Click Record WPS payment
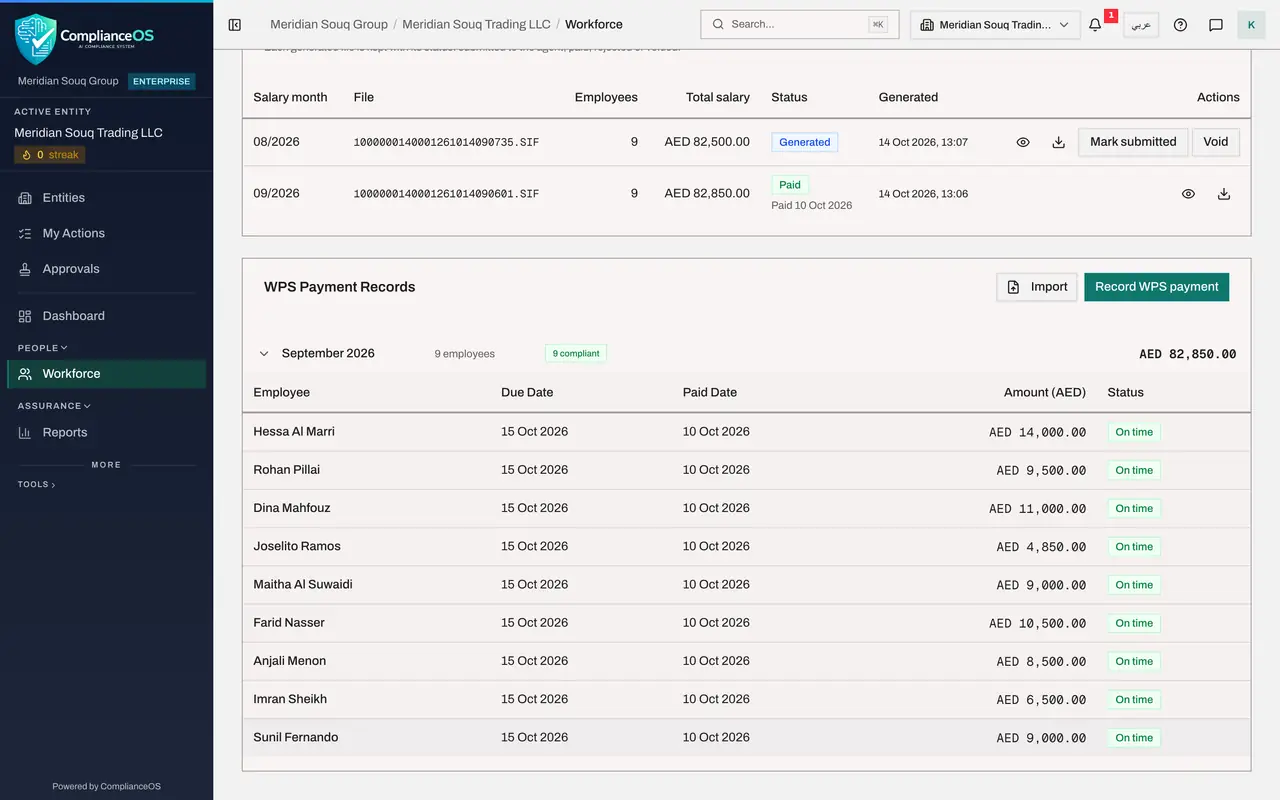1280x800 pixels. point(1156,287)
